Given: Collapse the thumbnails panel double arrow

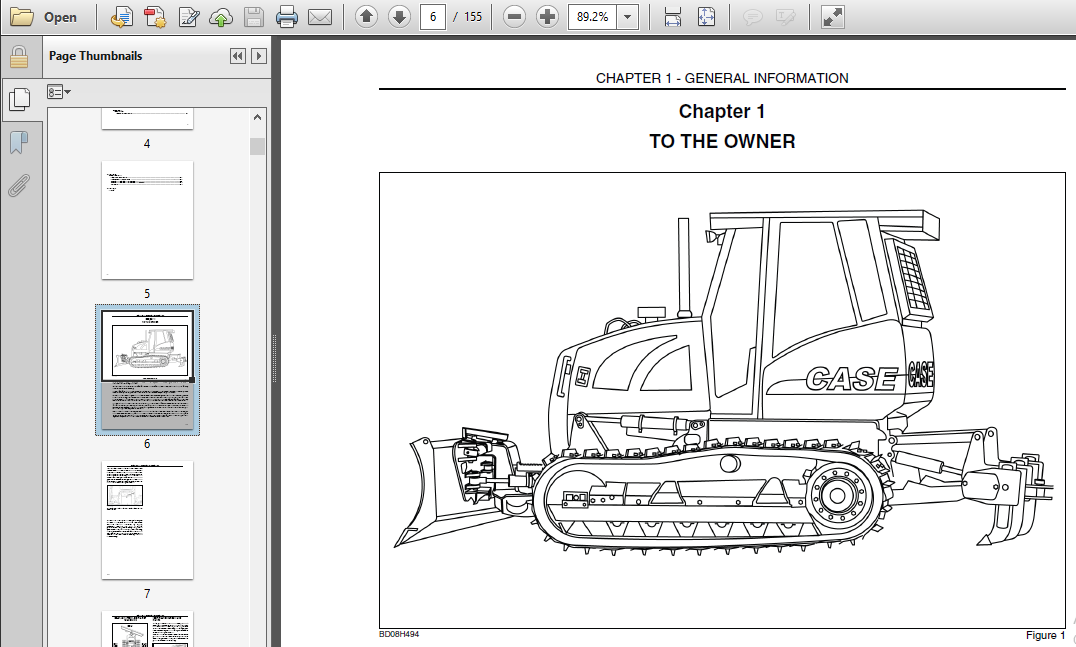Looking at the screenshot, I should [x=237, y=56].
